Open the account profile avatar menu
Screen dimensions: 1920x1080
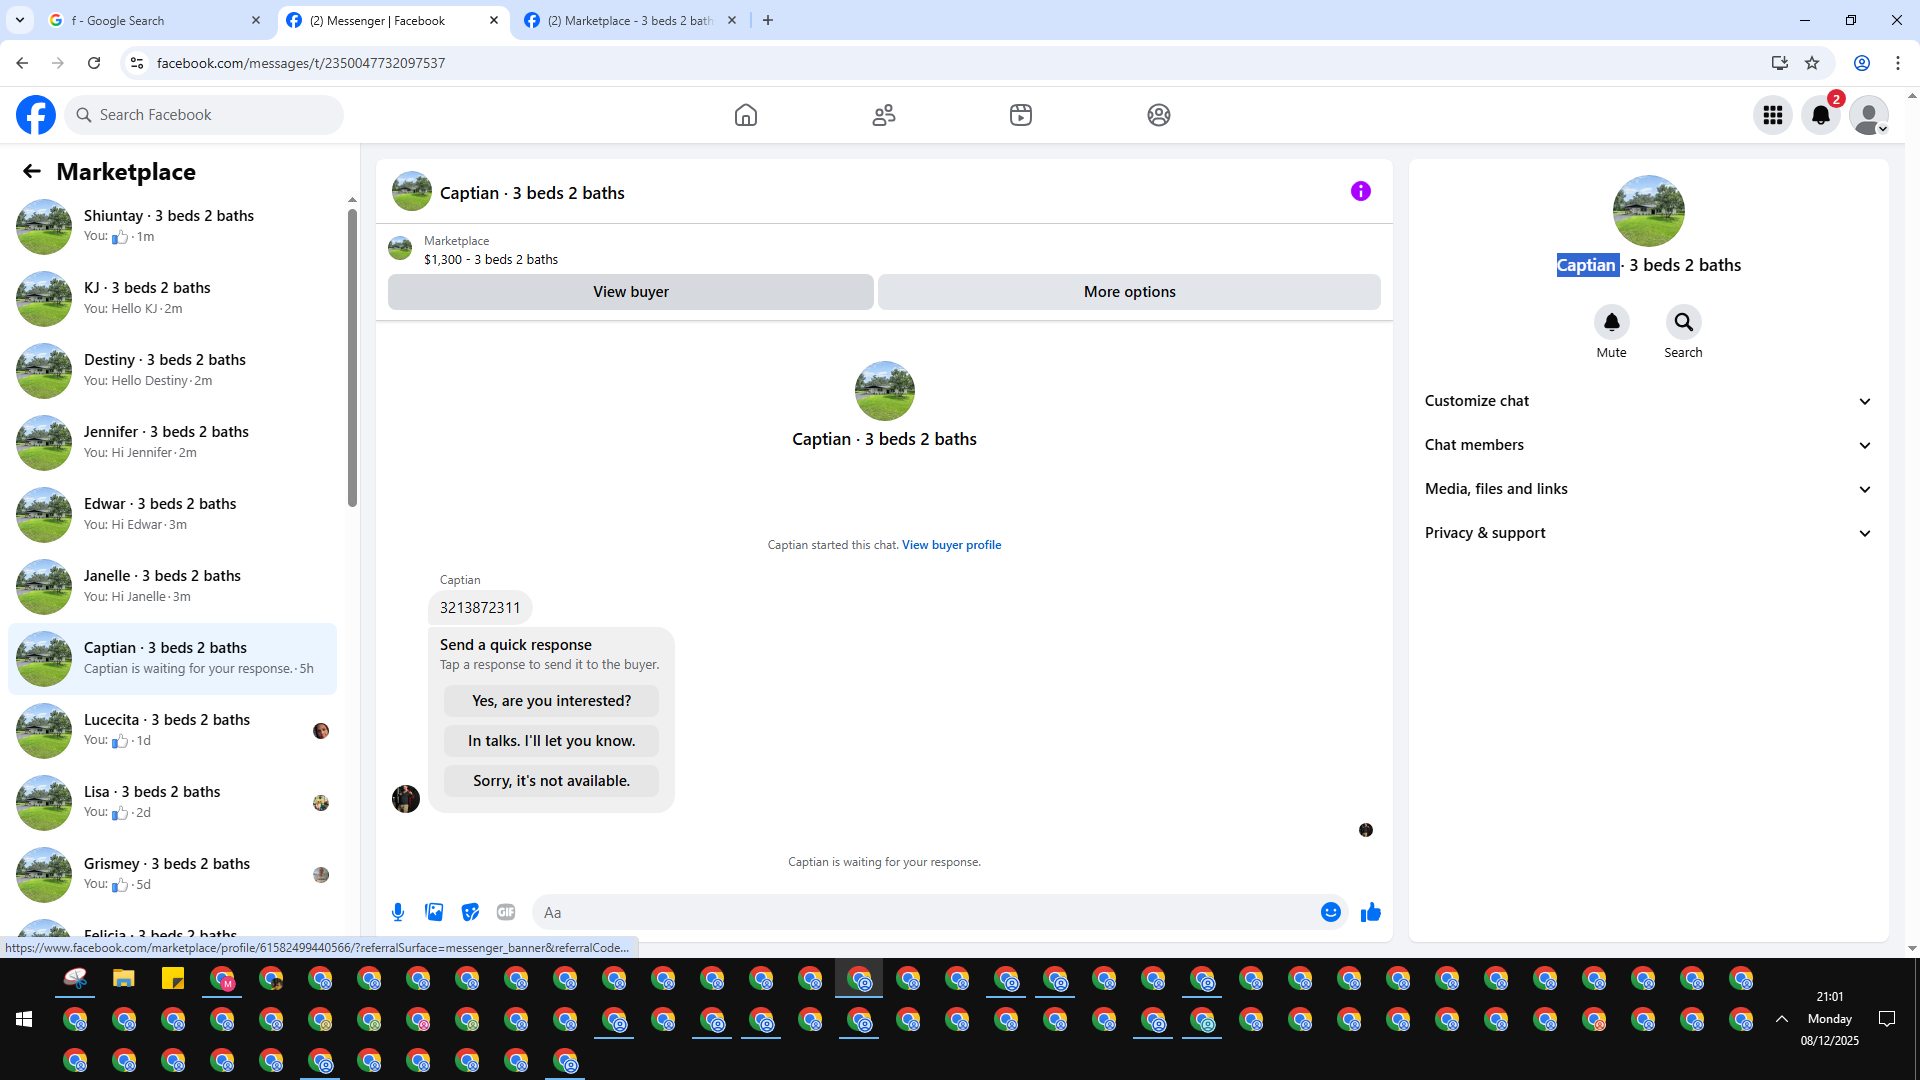tap(1869, 115)
